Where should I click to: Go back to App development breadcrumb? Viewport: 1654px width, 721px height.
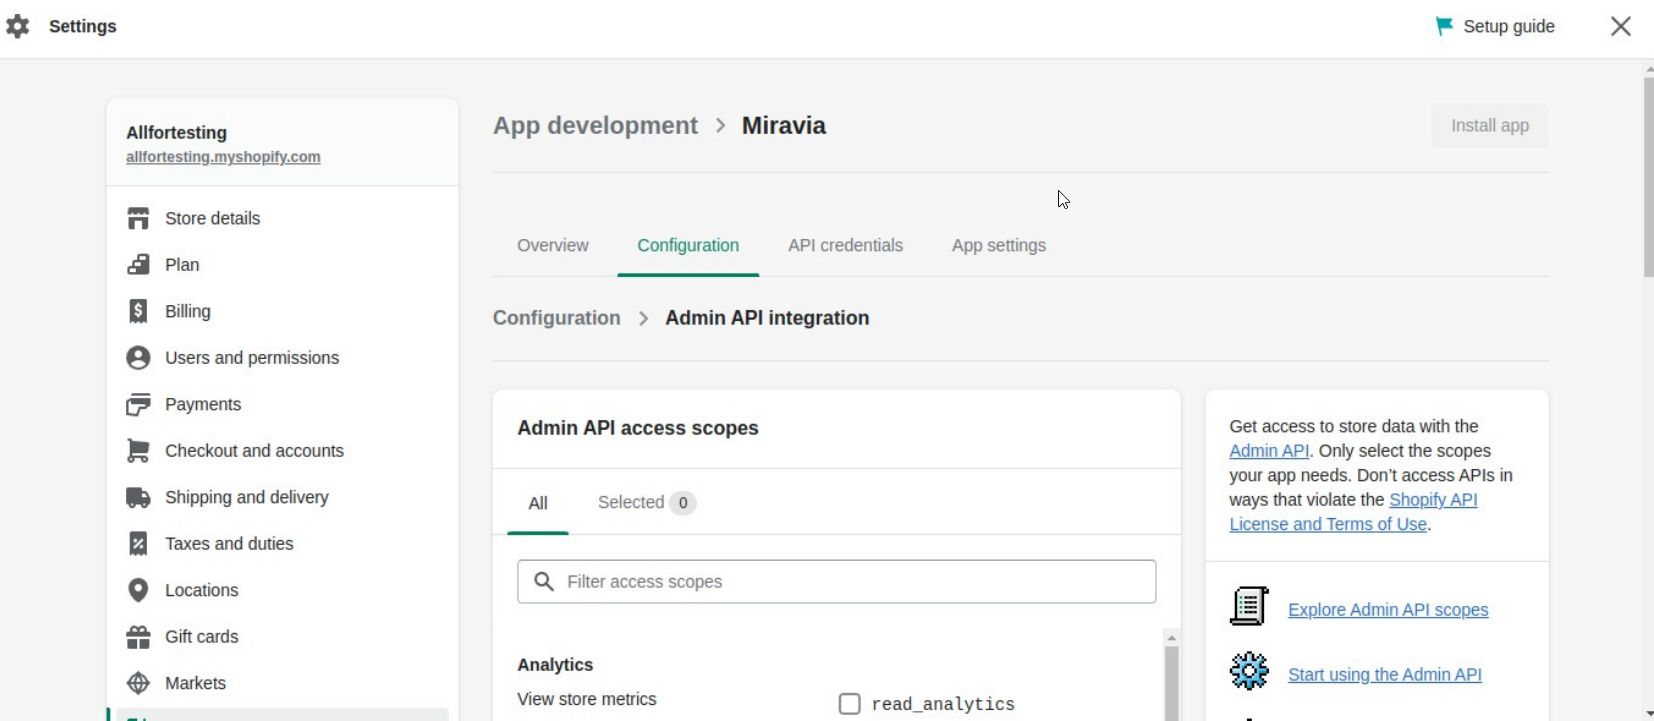point(595,126)
